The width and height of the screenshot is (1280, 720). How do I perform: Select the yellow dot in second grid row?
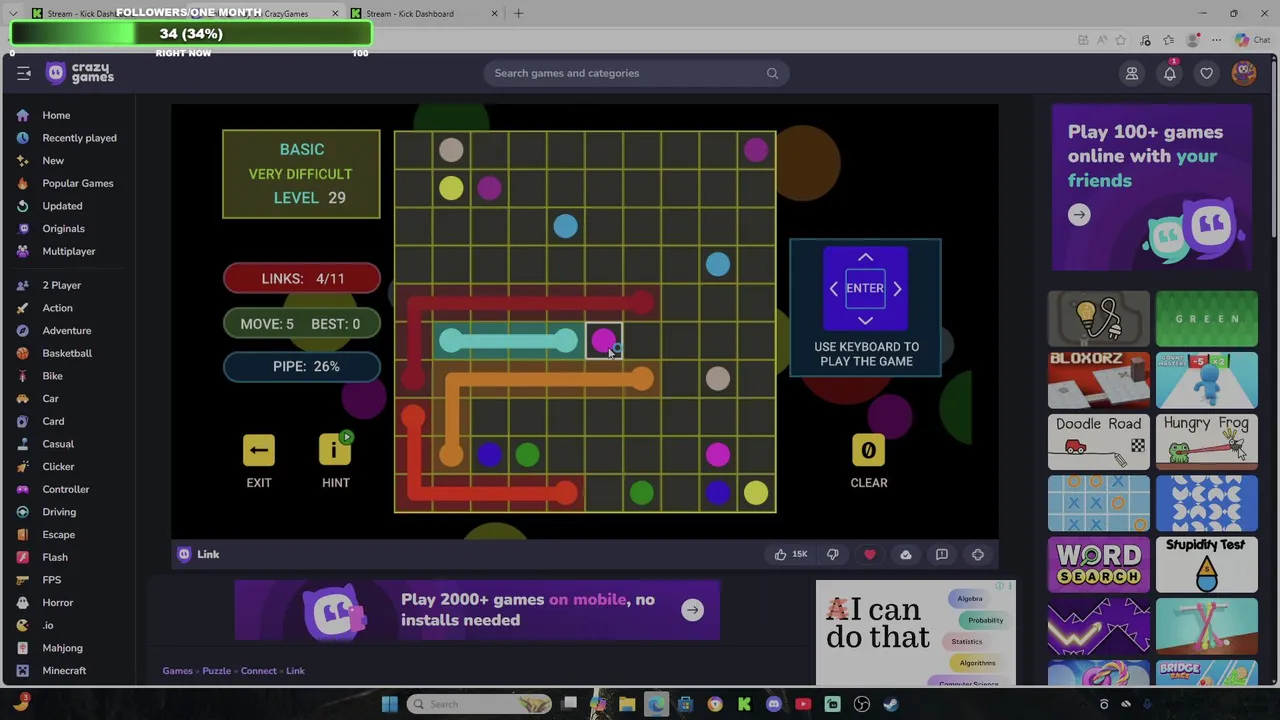[451, 188]
